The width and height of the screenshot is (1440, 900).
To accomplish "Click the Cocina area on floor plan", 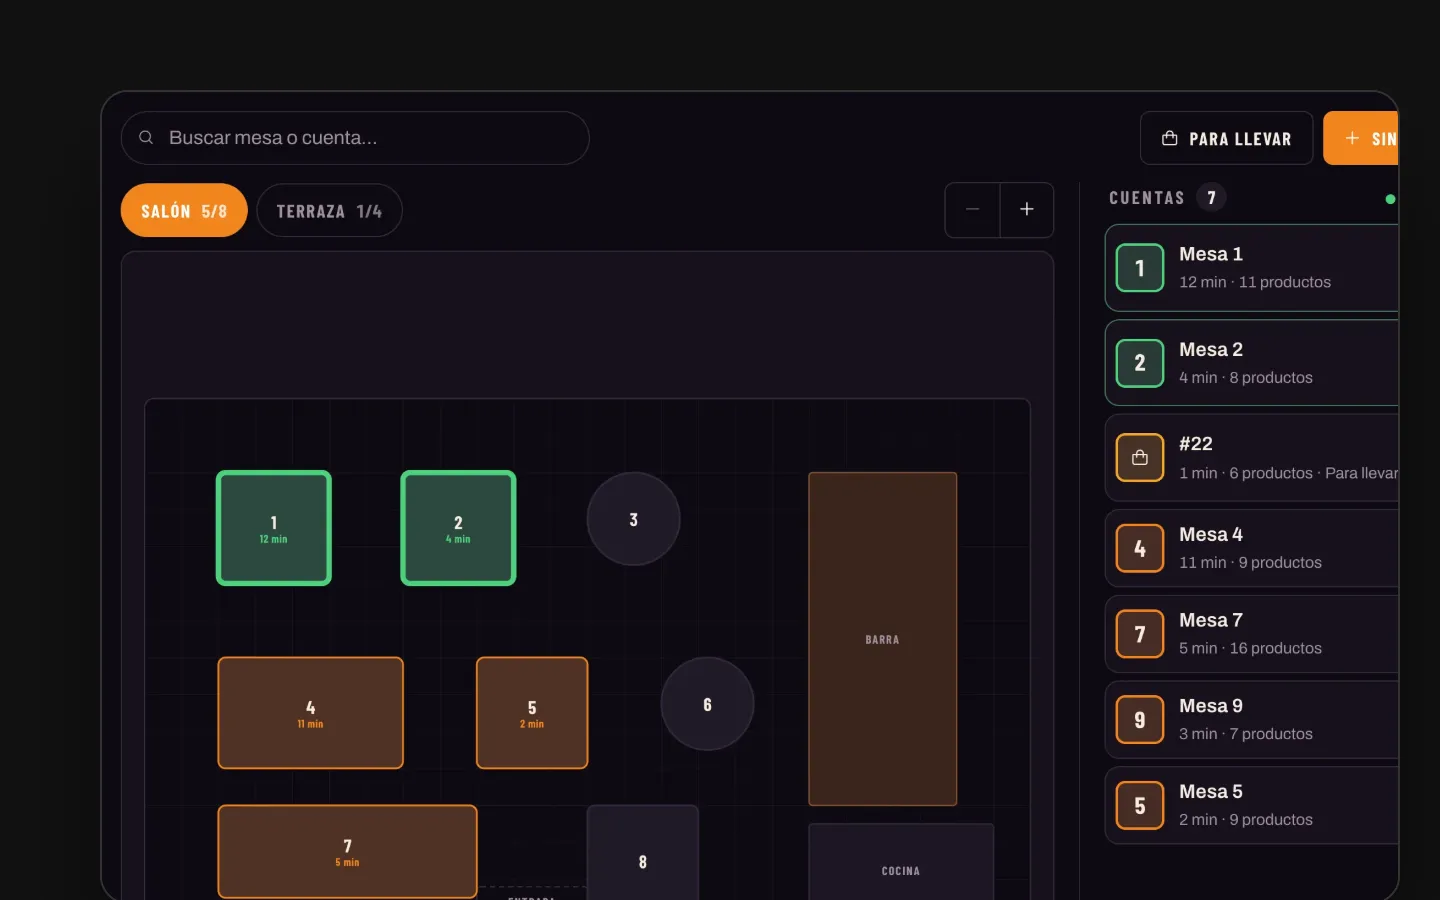I will (901, 862).
